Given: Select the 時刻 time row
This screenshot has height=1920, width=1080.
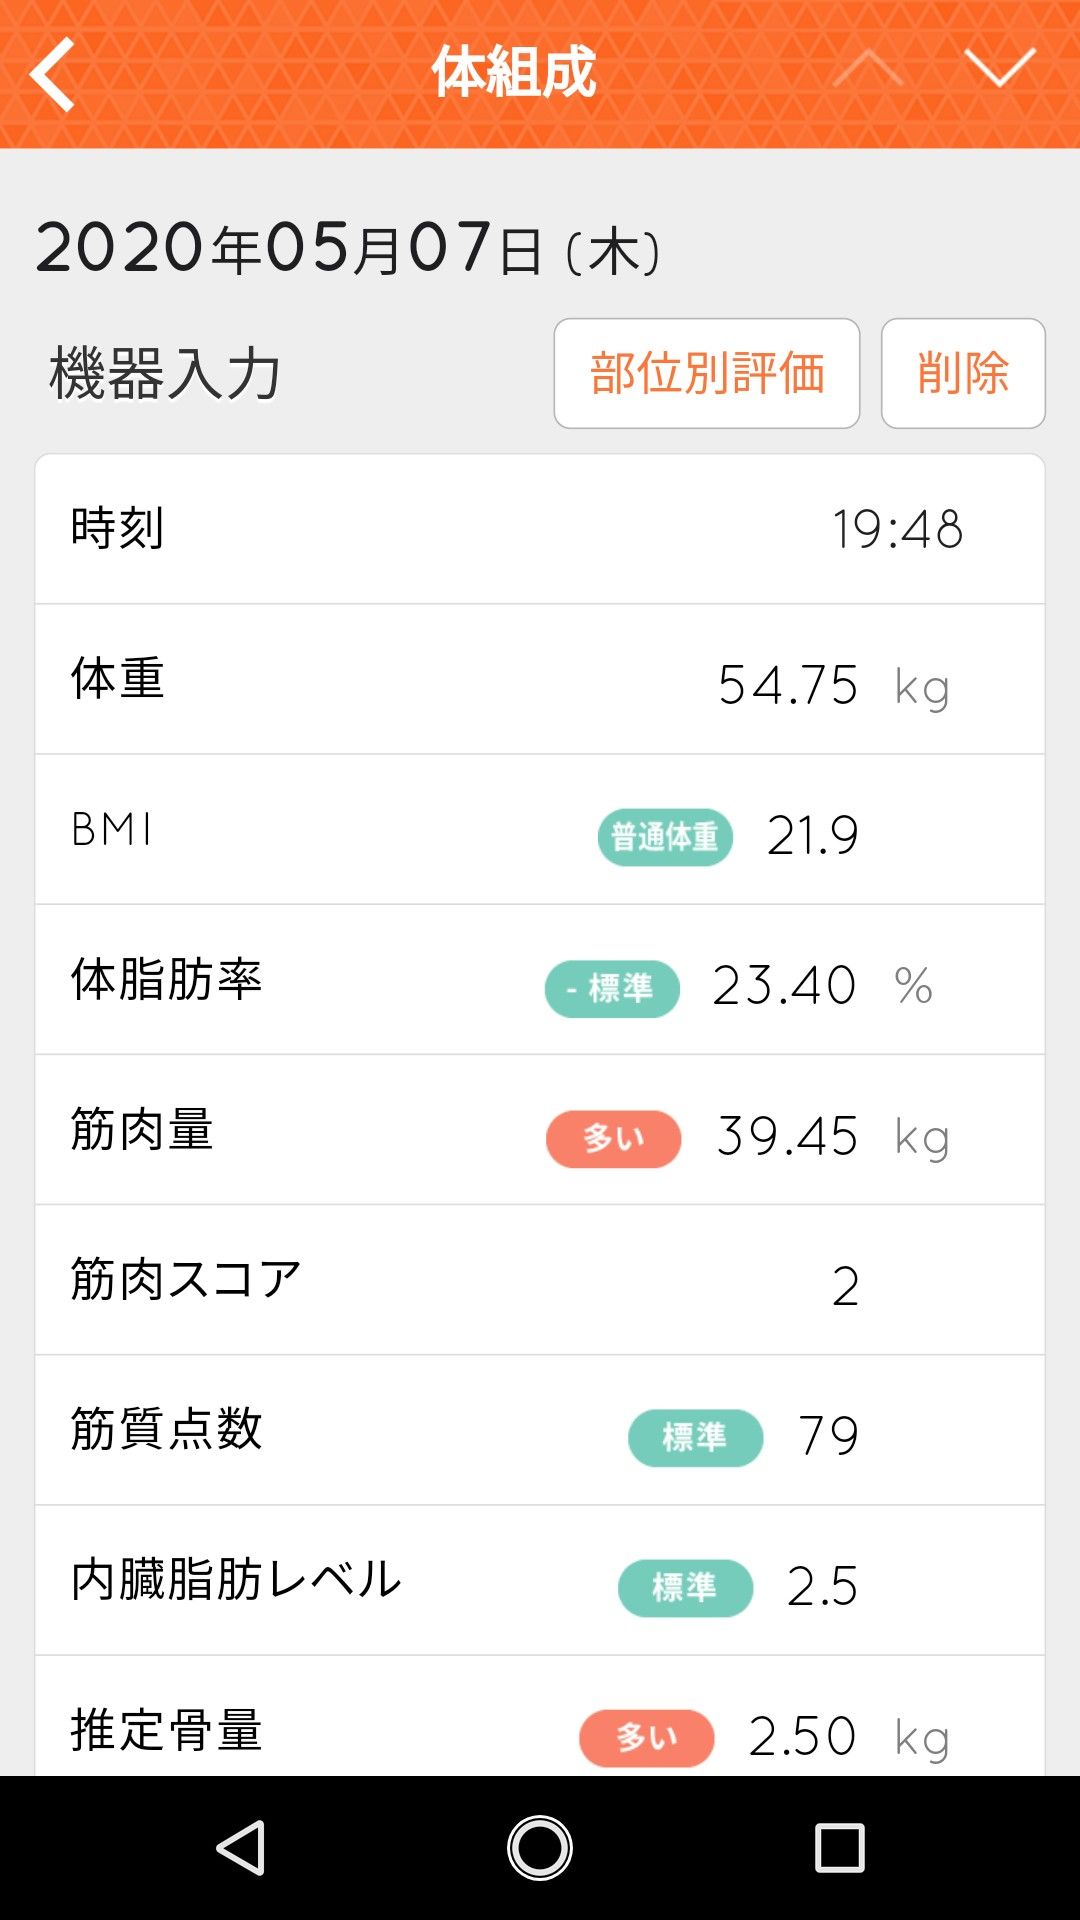Looking at the screenshot, I should click(x=540, y=529).
